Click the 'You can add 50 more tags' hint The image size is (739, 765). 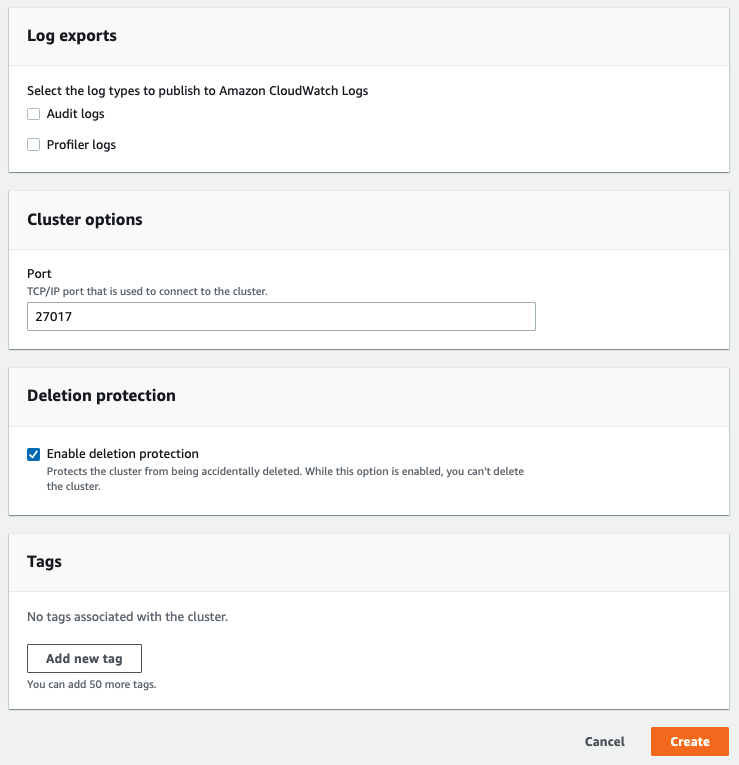(92, 685)
